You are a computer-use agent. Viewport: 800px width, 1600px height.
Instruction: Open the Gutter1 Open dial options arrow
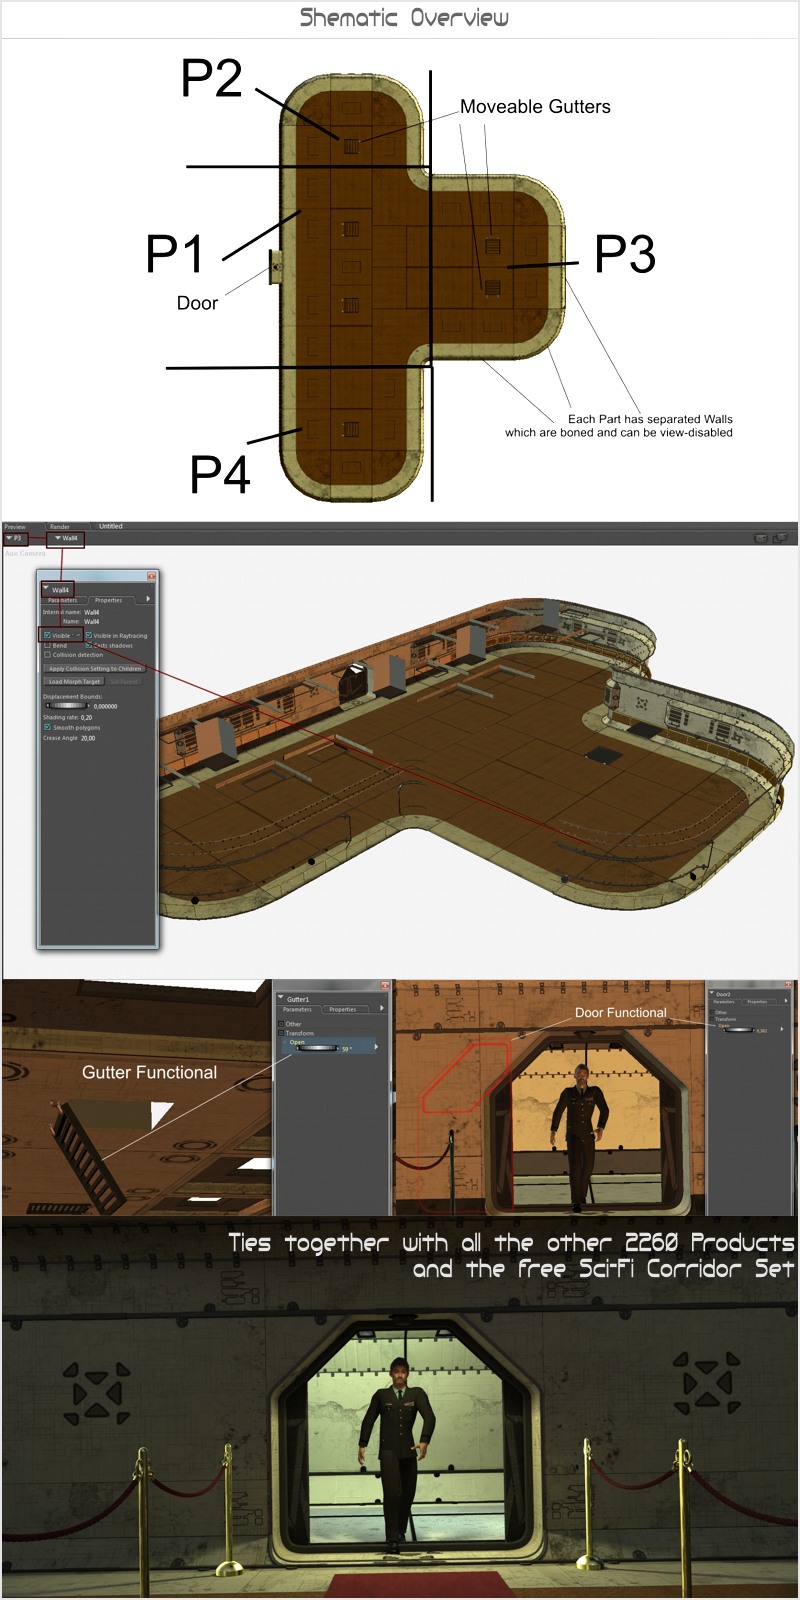(376, 1047)
